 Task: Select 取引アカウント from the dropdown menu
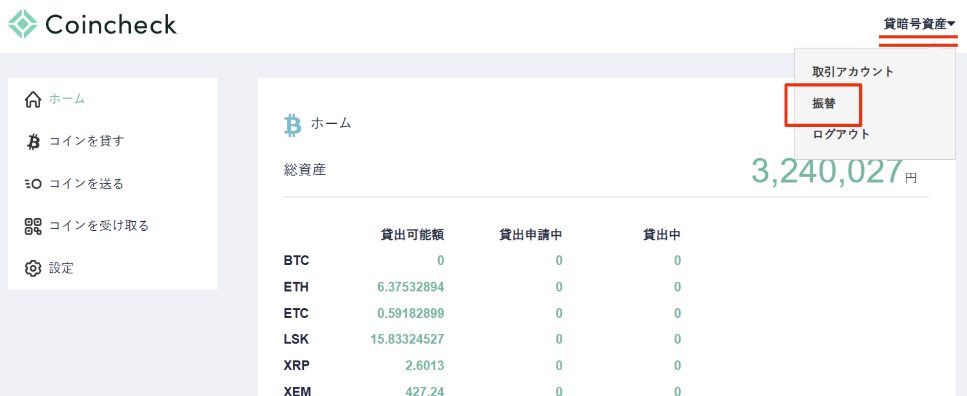click(x=853, y=72)
